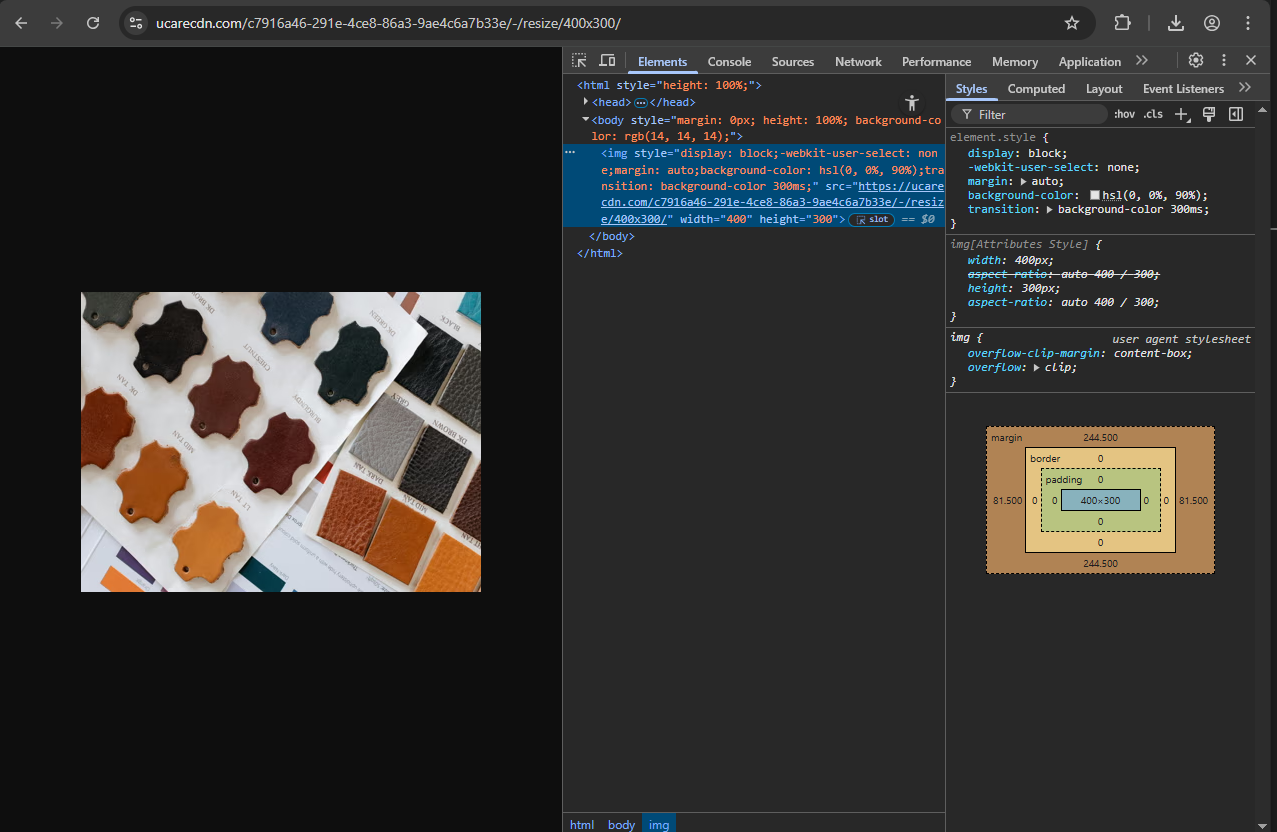
Task: Toggle the computed styles sidebar panel icon
Action: 1235,113
